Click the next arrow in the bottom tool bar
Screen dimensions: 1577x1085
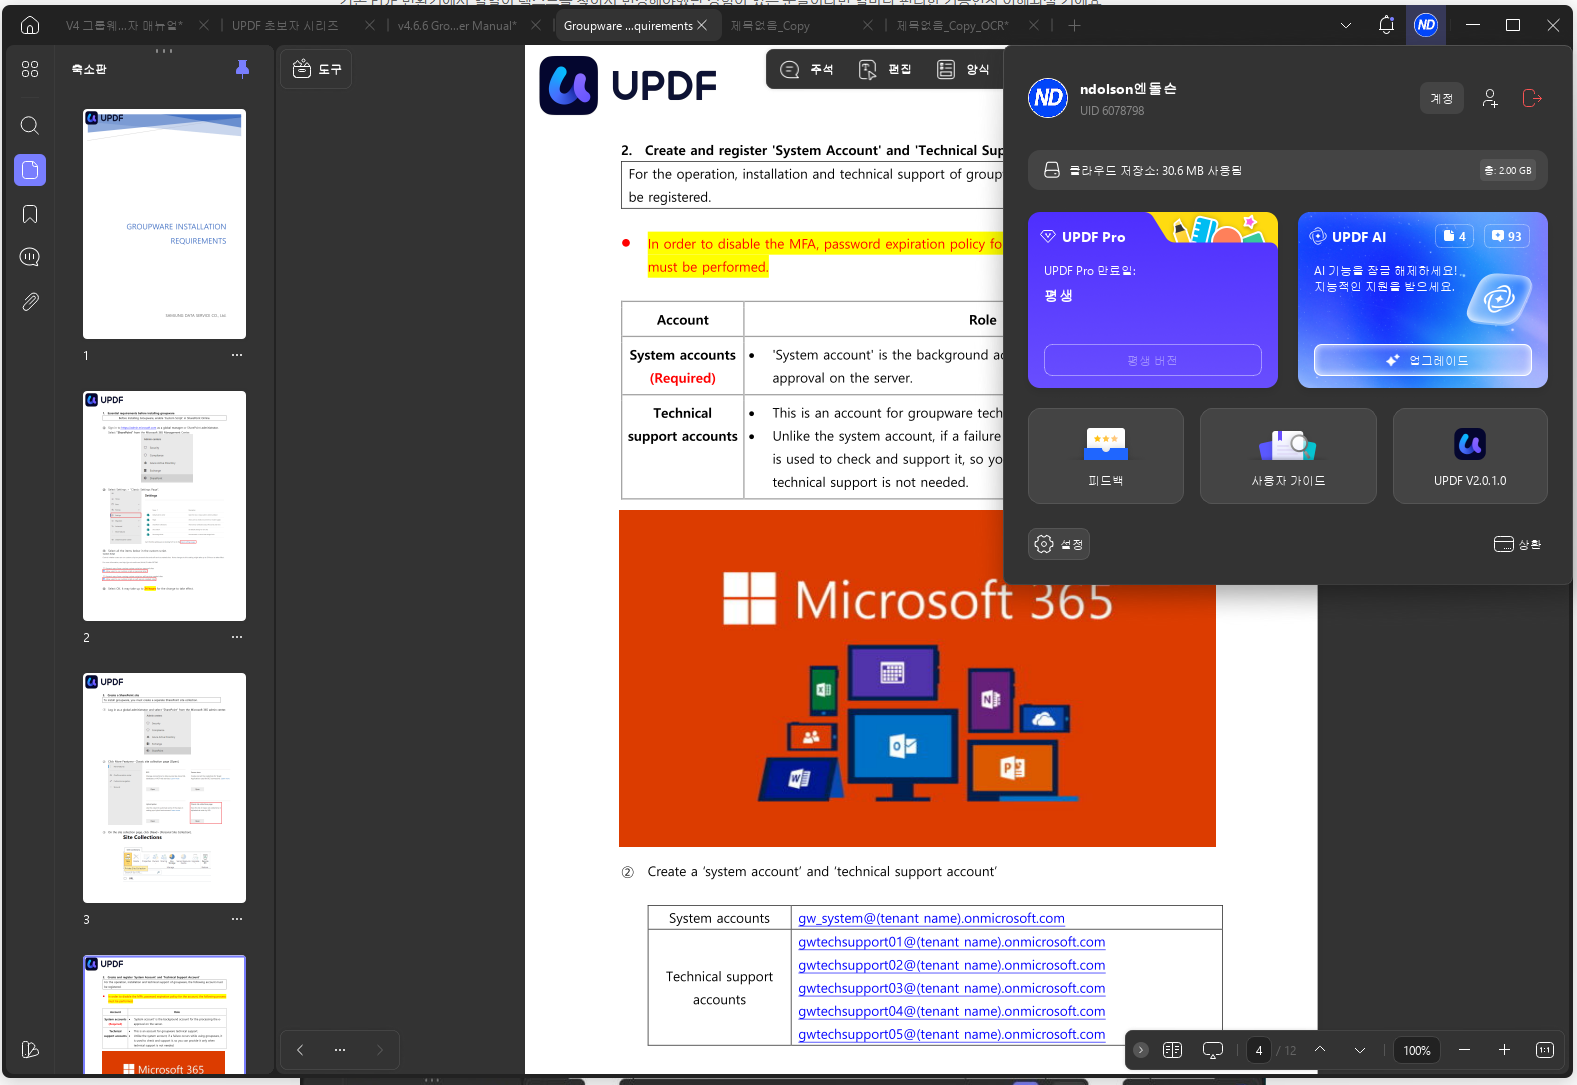pyautogui.click(x=379, y=1050)
